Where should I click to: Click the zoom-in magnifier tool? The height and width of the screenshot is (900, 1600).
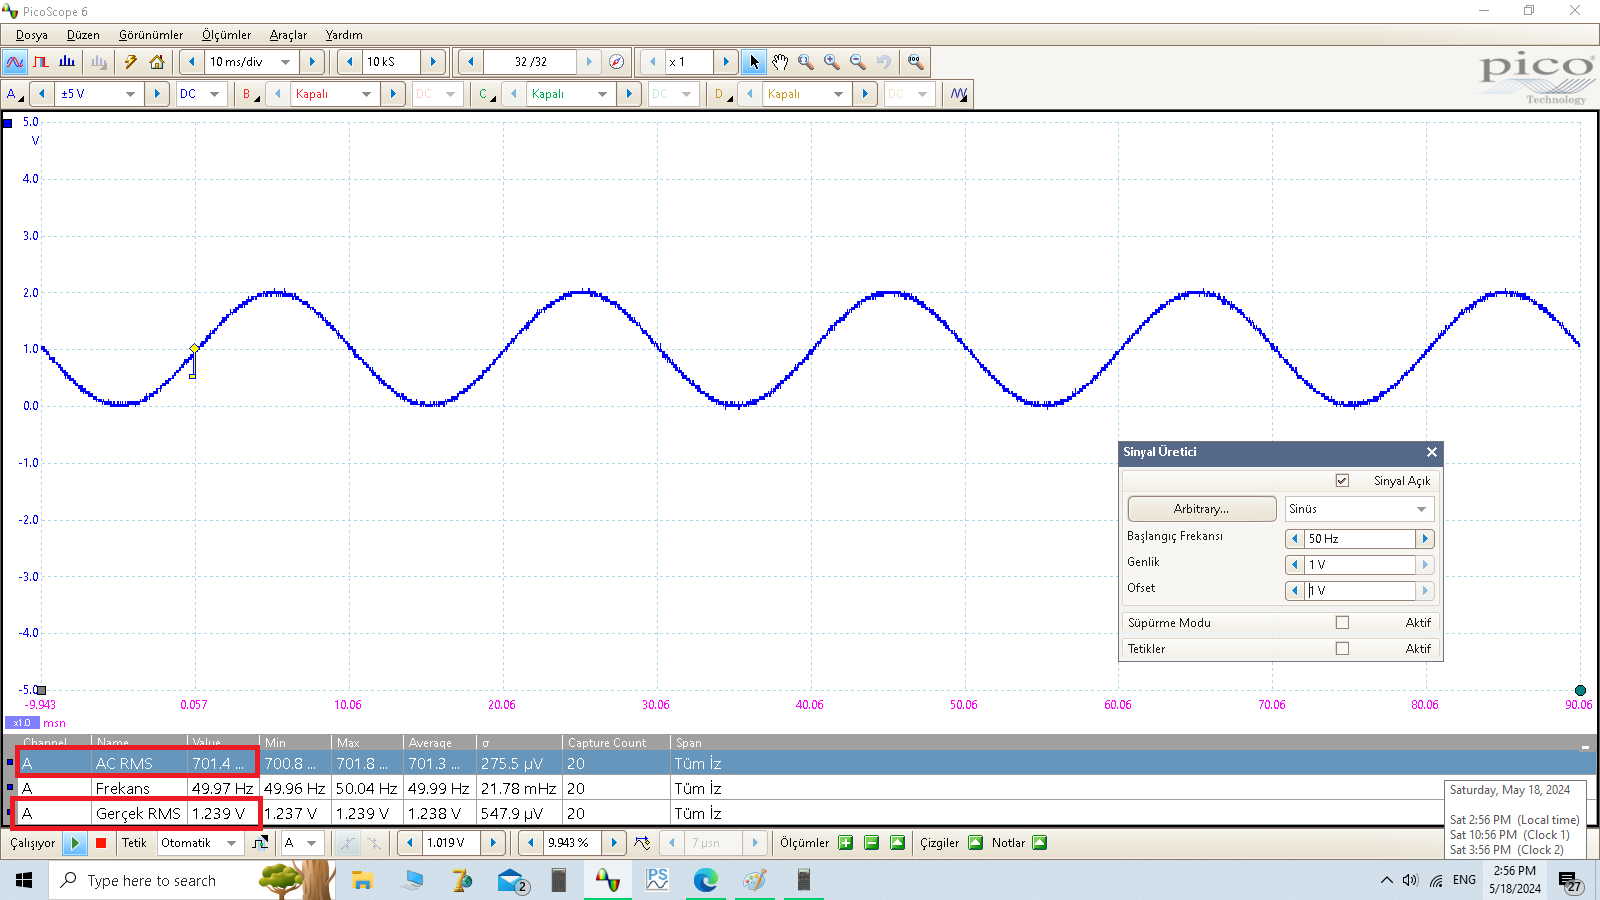tap(832, 62)
